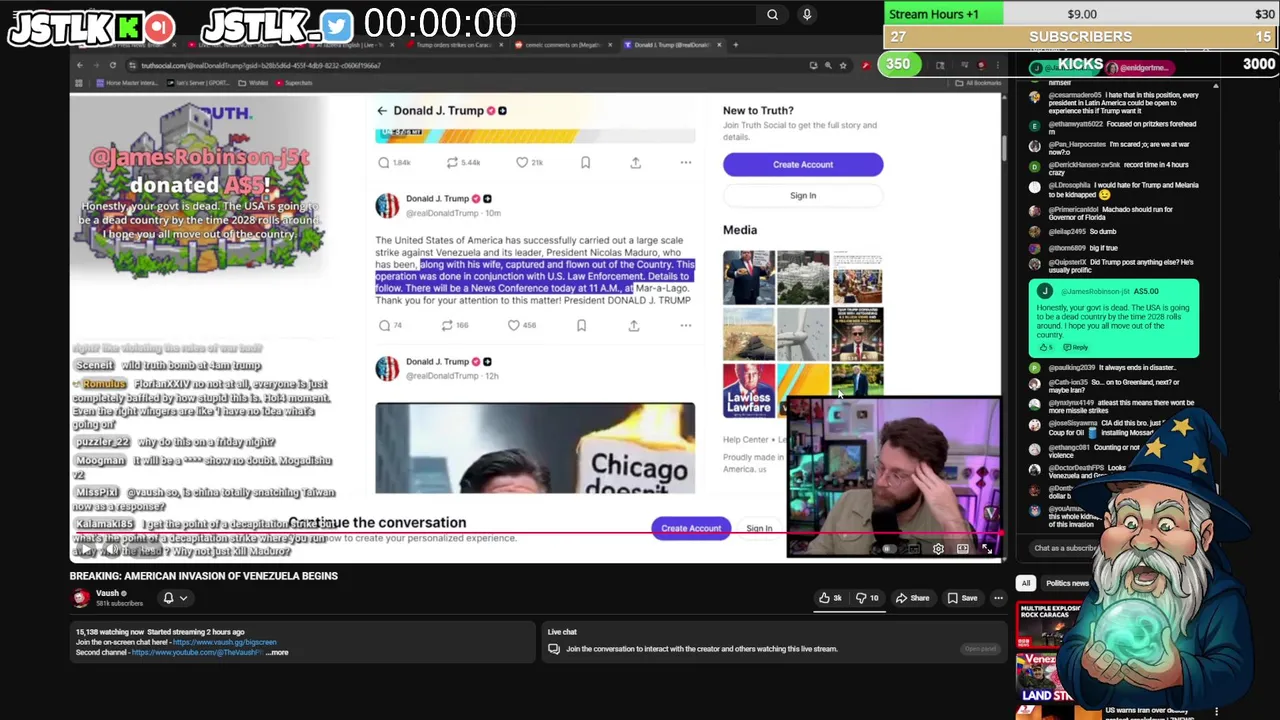This screenshot has height=720, width=1280.
Task: Click reply icon on post with 1.84k replies
Action: 384,162
